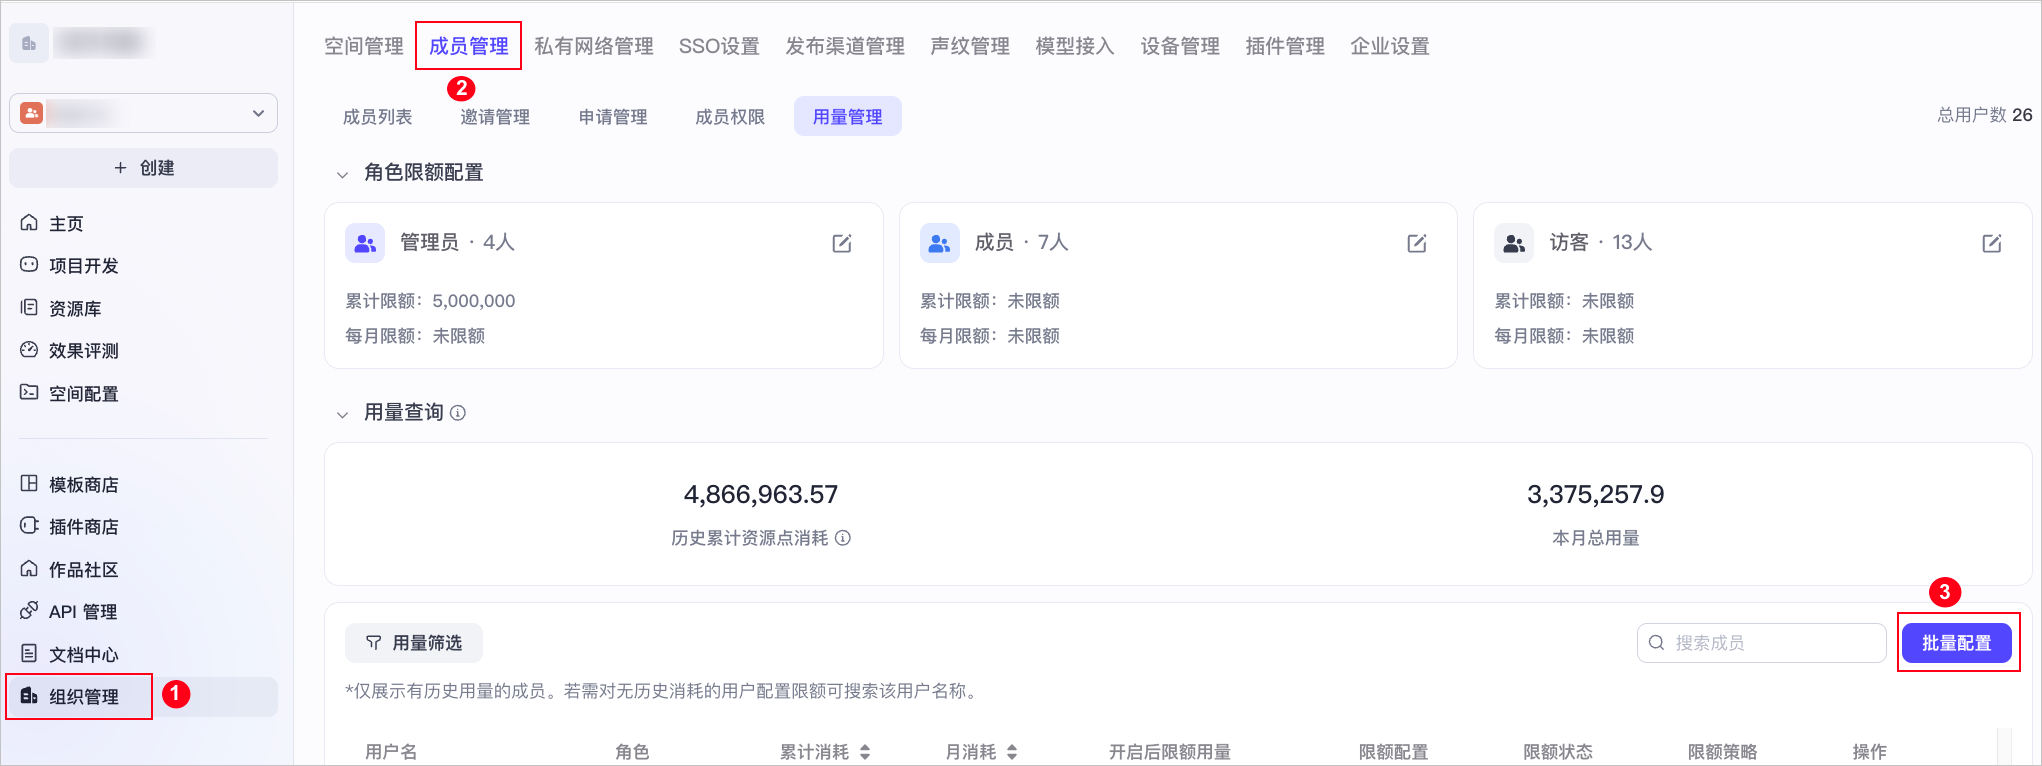Image resolution: width=2042 pixels, height=766 pixels.
Task: Click the edit icon on 访客 card
Action: pyautogui.click(x=1991, y=243)
